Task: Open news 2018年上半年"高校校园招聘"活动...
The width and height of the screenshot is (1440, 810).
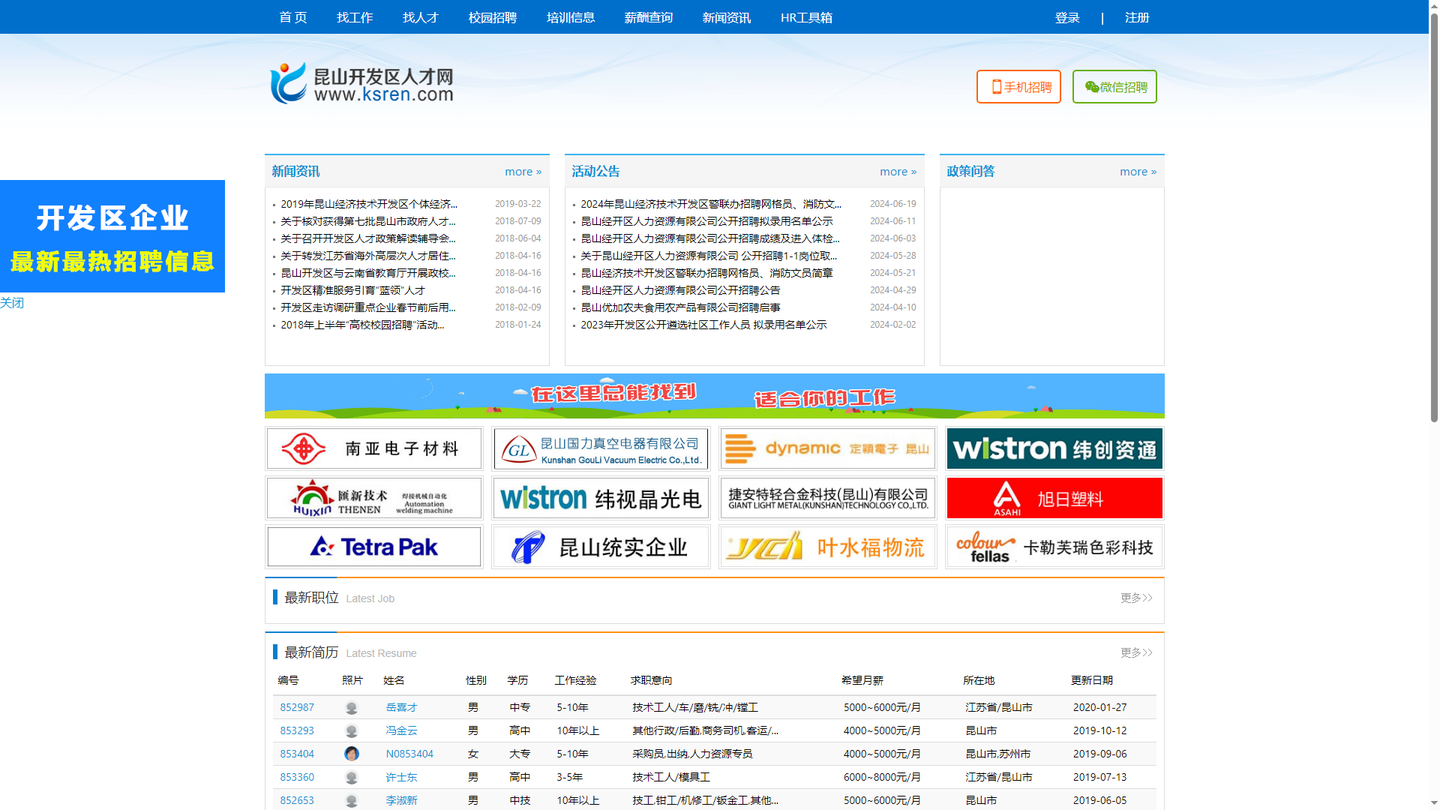Action: pos(362,325)
